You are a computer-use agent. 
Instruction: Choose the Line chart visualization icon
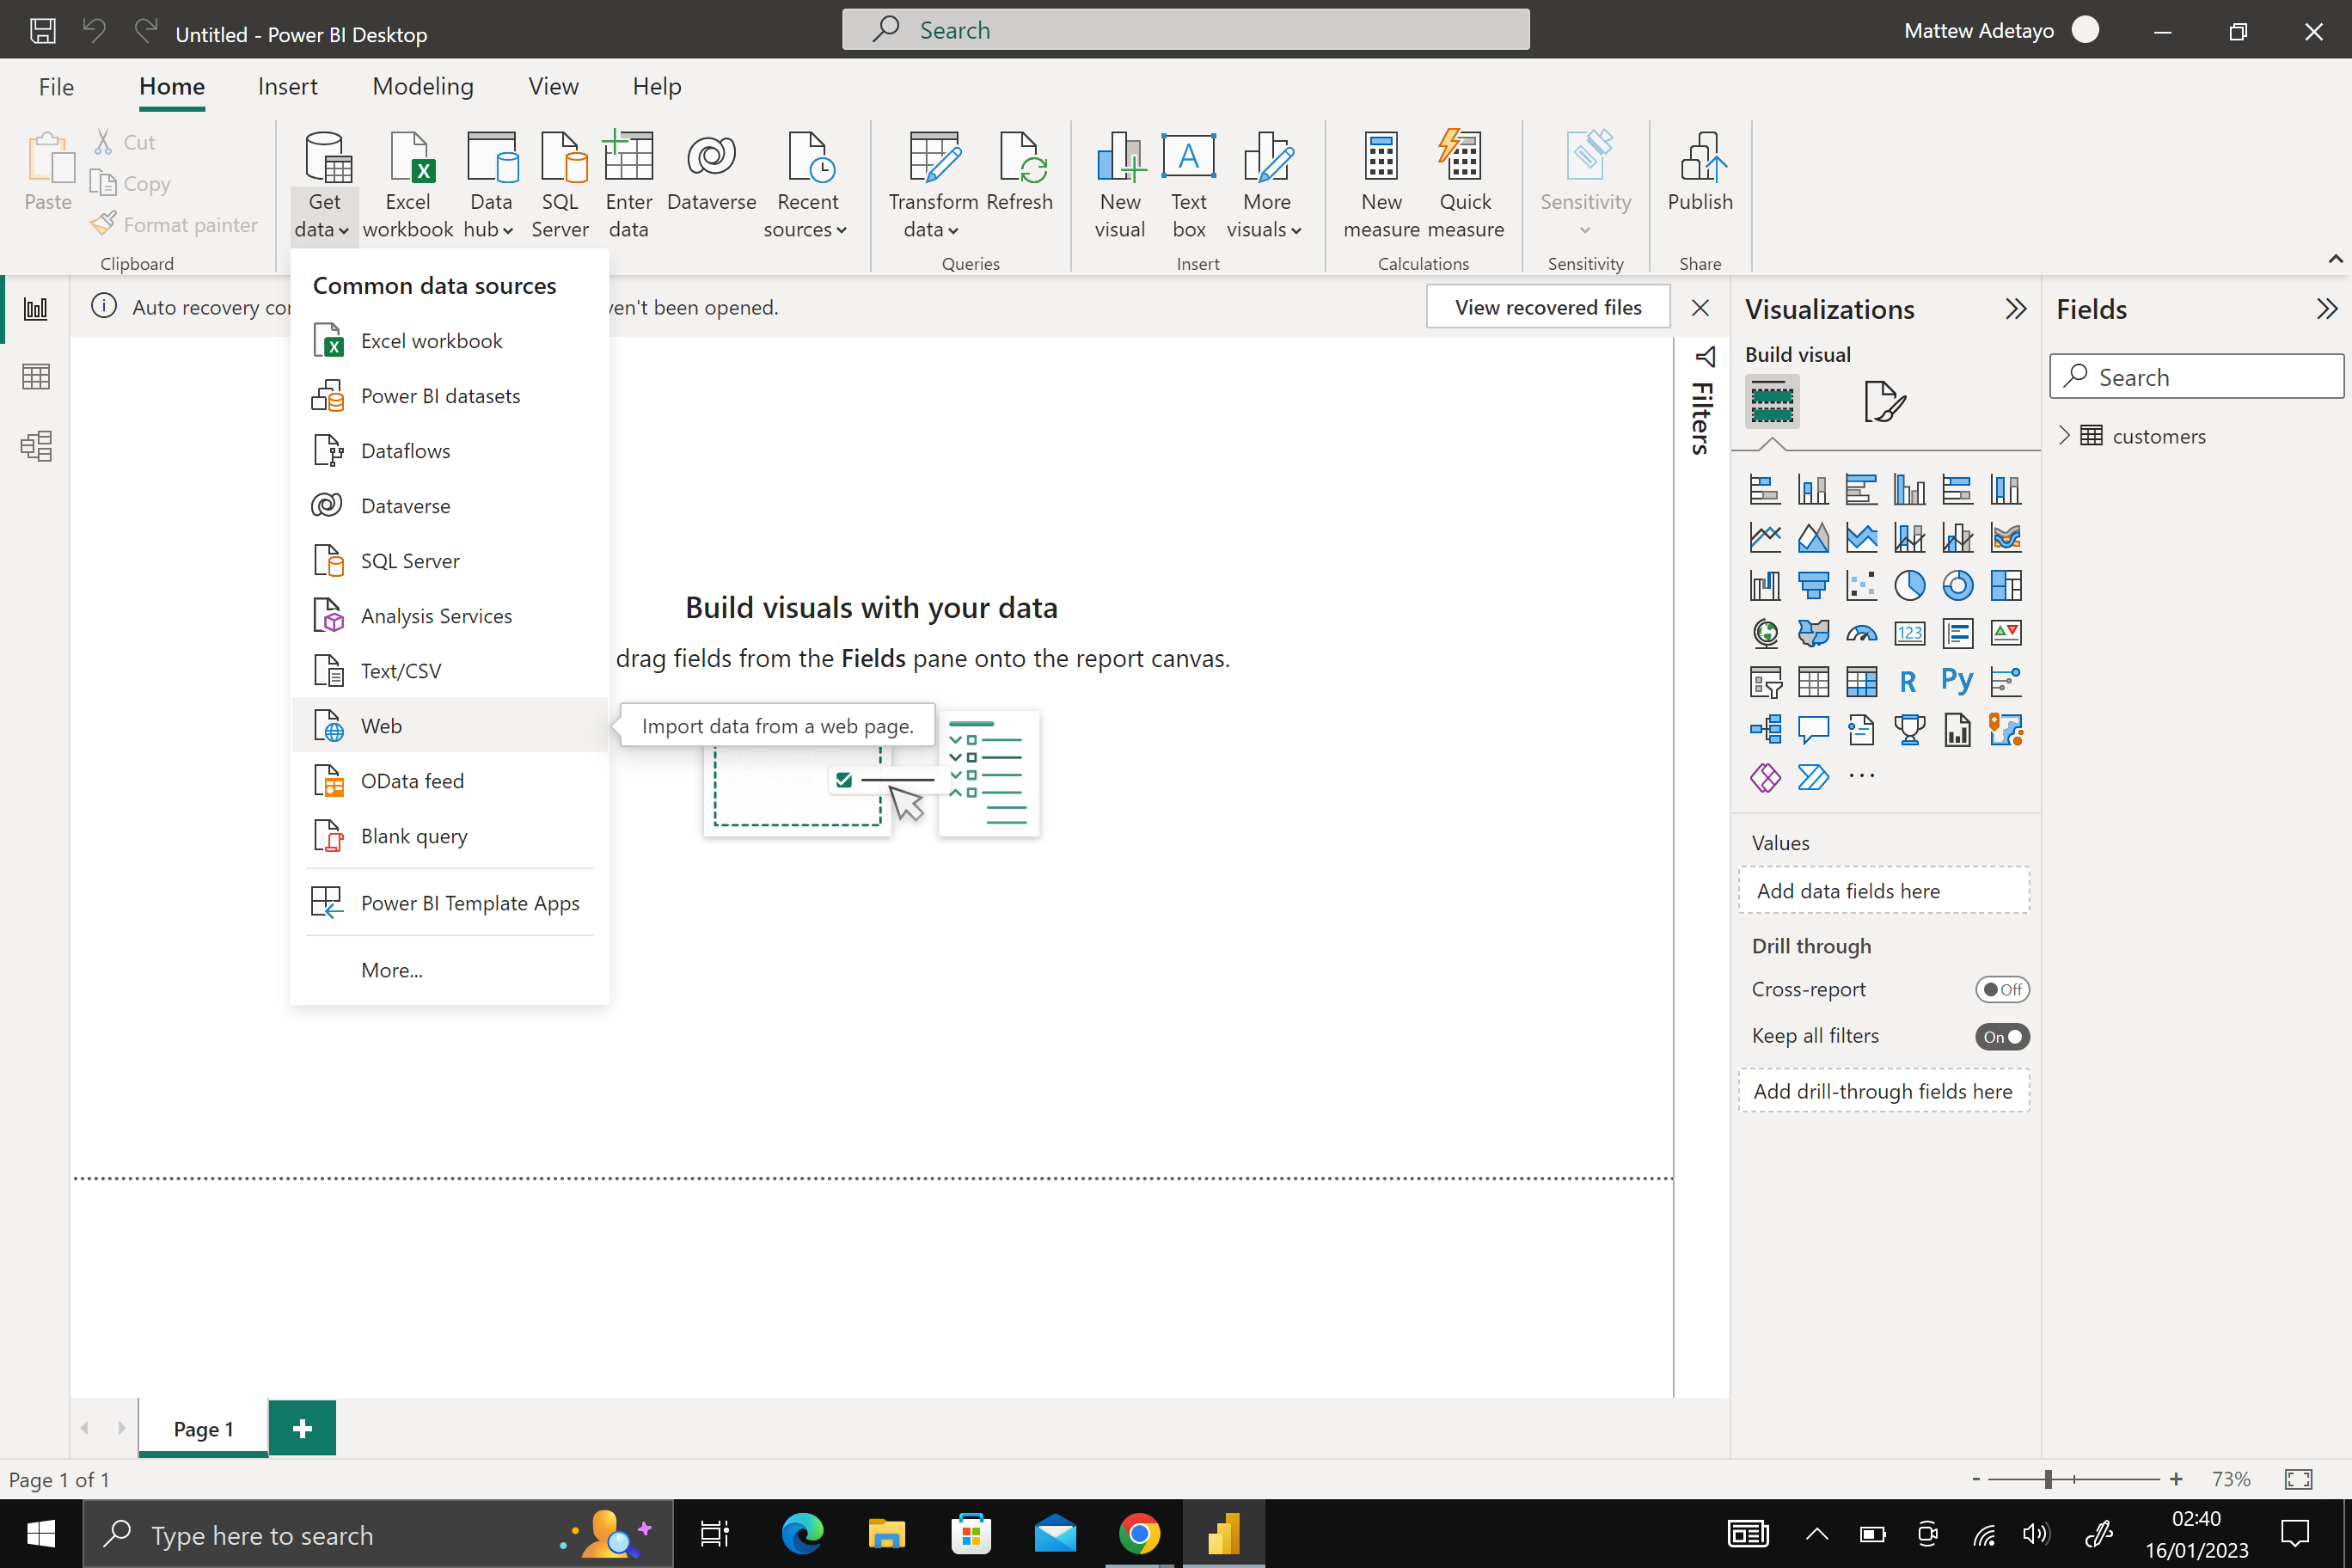(1765, 537)
